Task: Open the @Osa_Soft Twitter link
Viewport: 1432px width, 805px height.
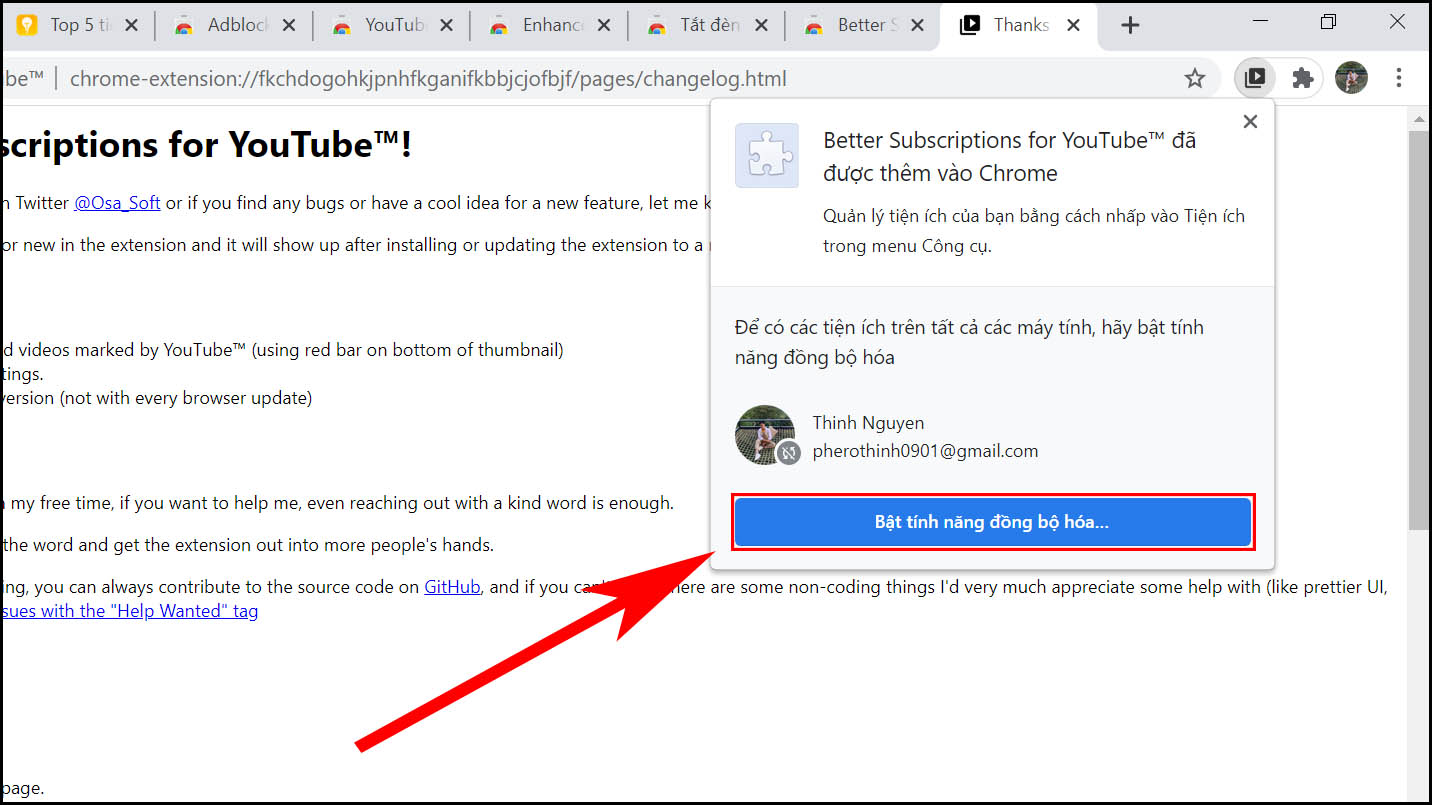Action: 117,203
